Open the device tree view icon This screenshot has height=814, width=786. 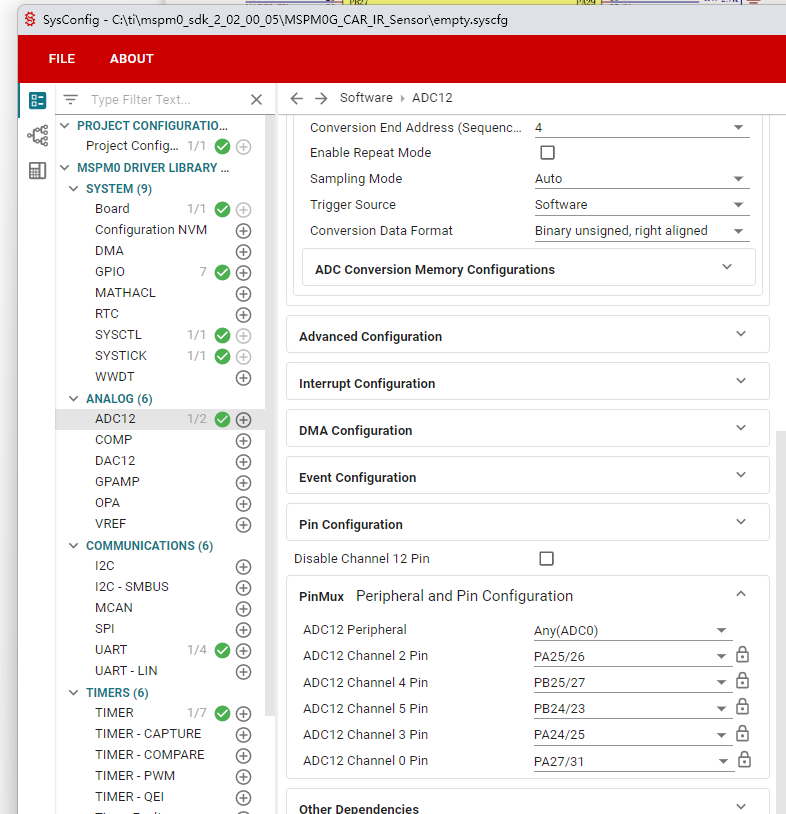[x=37, y=135]
